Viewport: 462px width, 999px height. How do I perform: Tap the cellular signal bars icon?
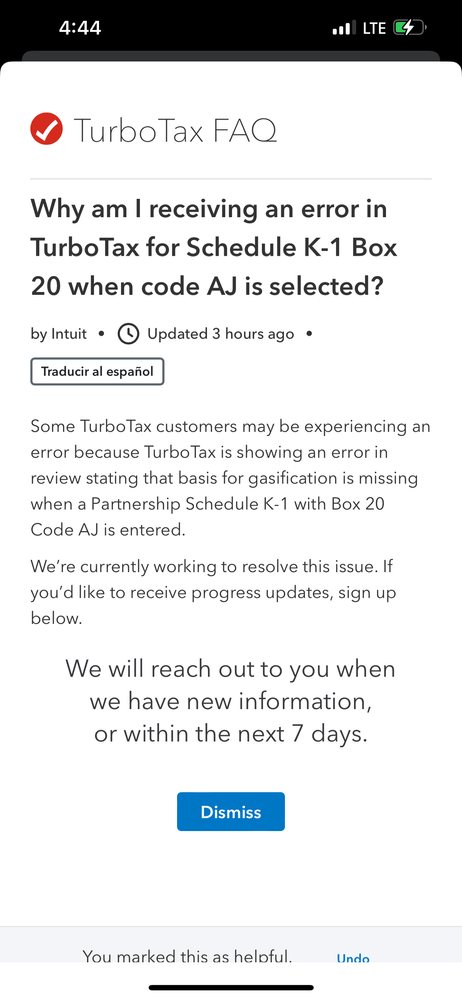click(345, 28)
